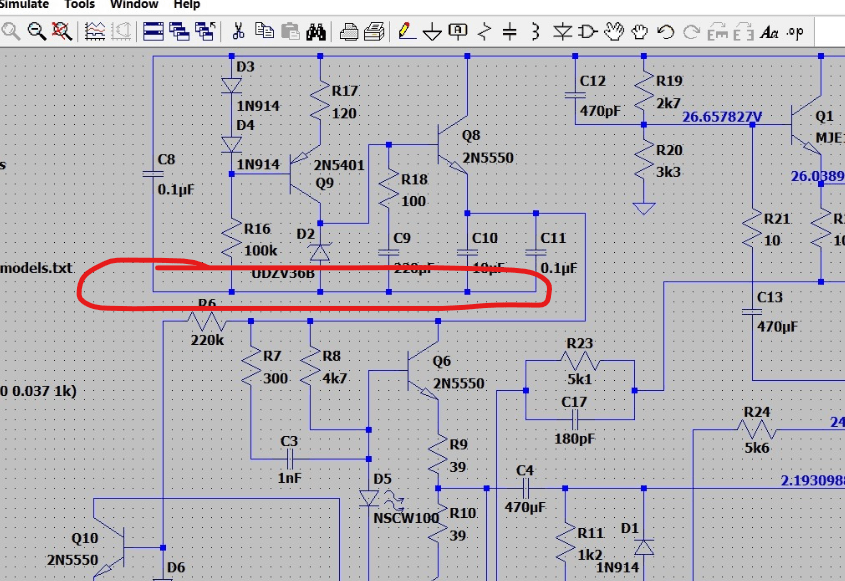
Task: Click the cascade windows icon
Action: point(179,32)
